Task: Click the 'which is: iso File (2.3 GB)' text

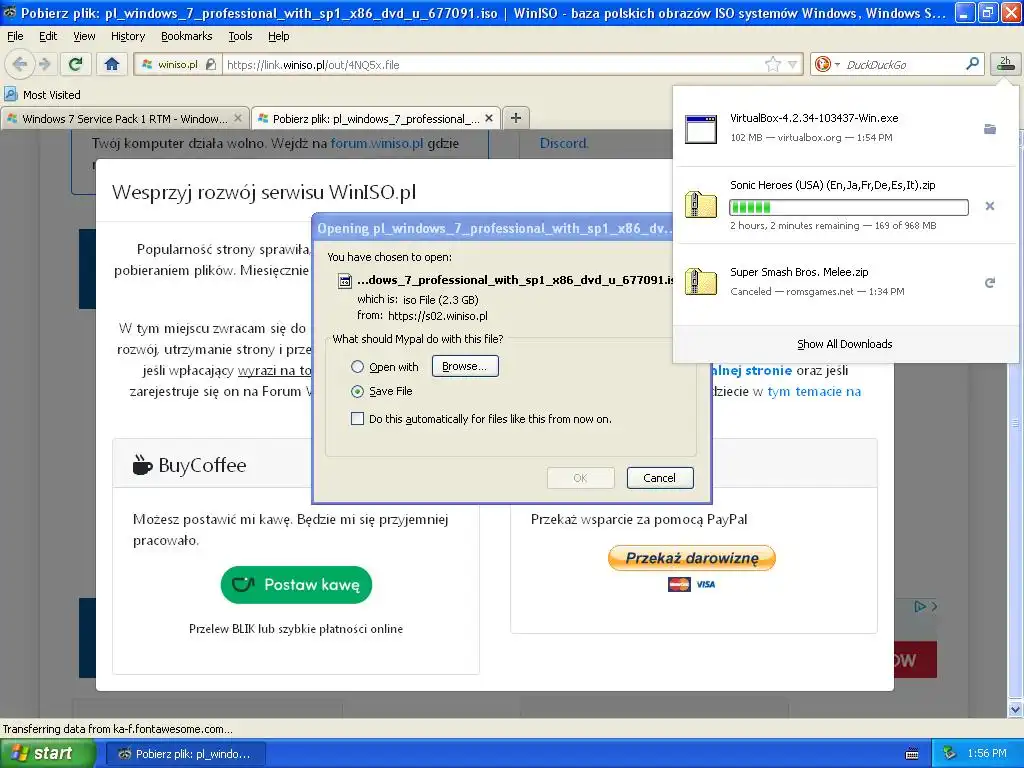Action: click(418, 299)
